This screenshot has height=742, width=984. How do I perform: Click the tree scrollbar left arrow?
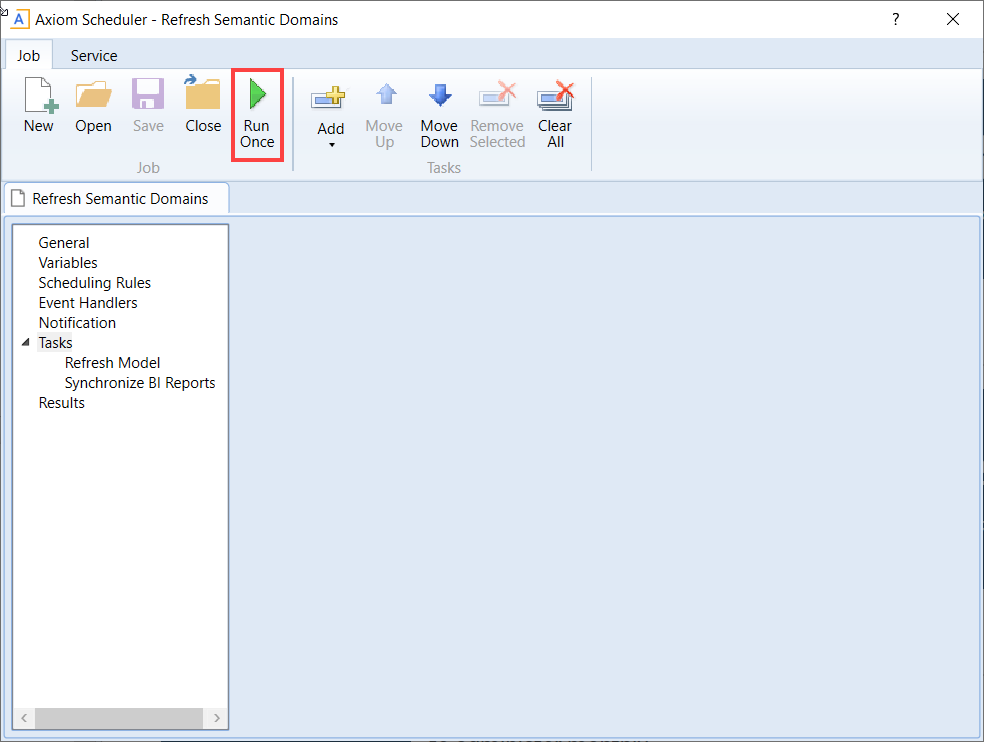click(24, 718)
